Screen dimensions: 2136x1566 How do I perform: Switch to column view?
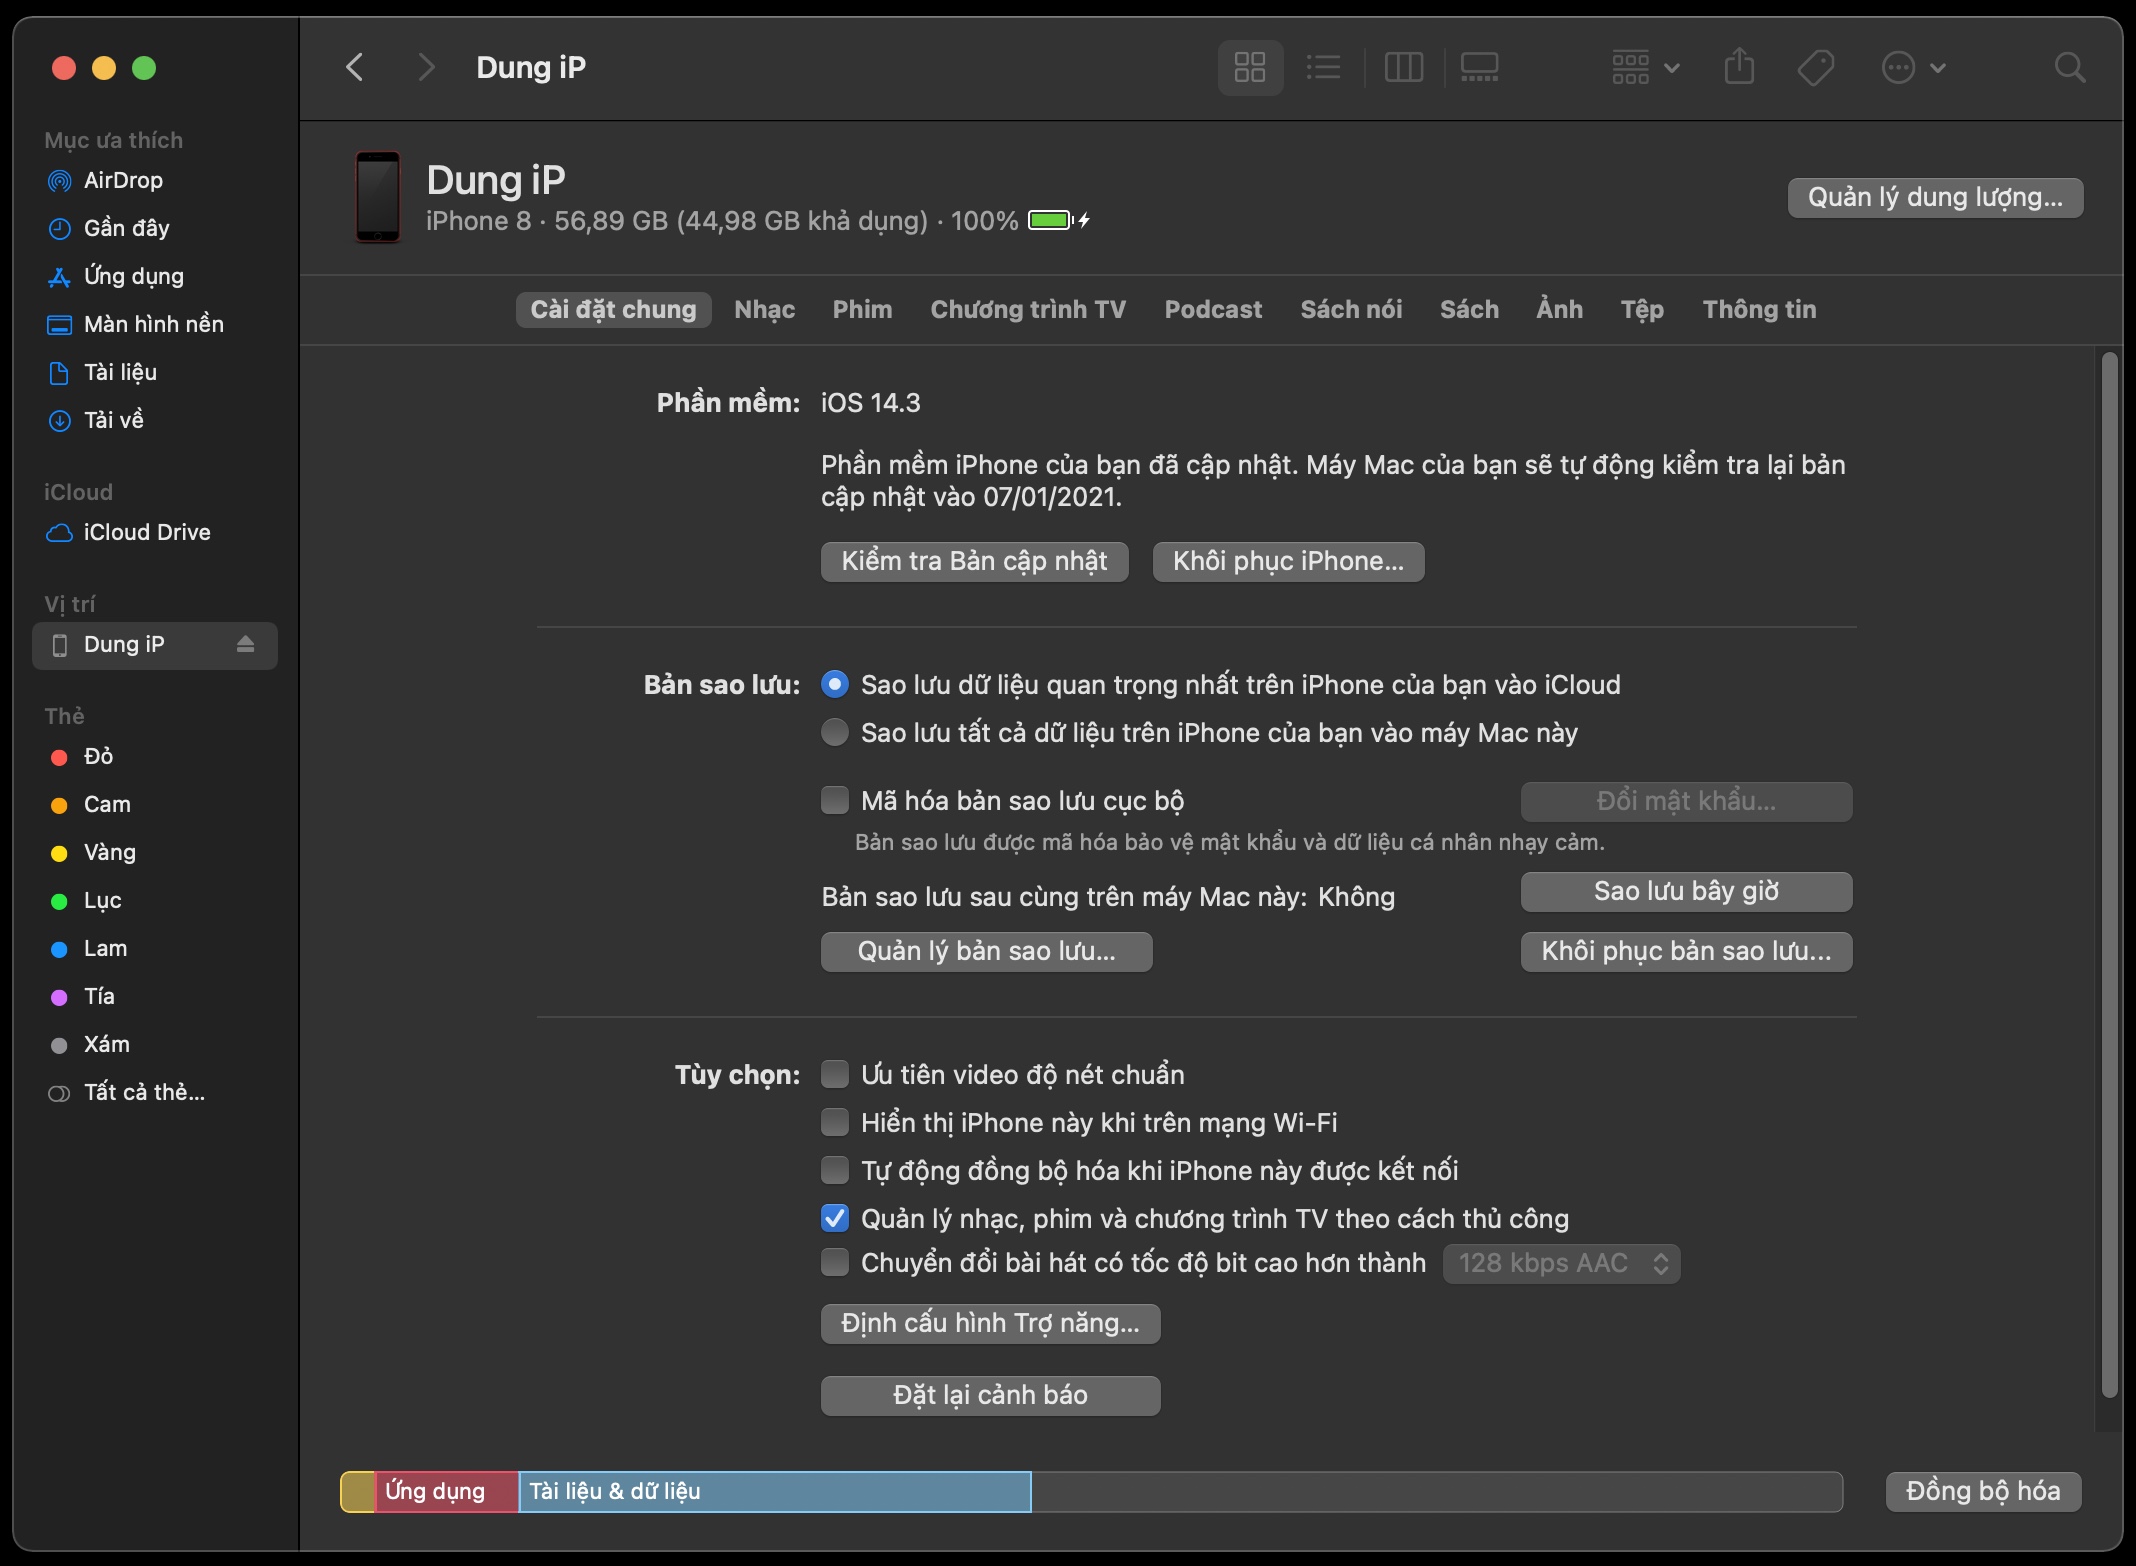(x=1403, y=67)
